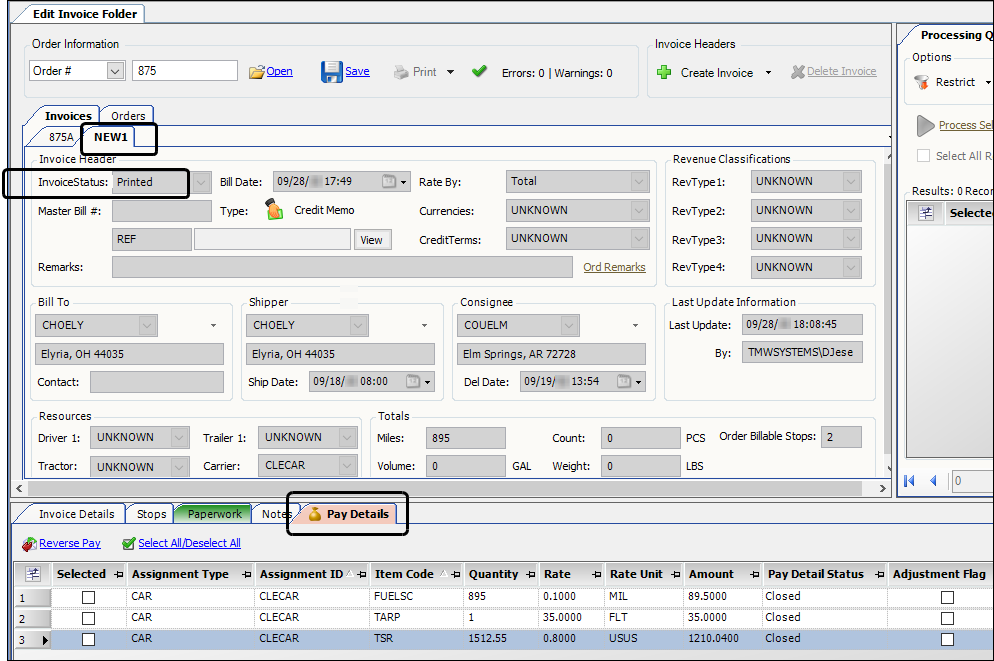Click the Restrict funnel icon
Viewport: 994px width, 661px height.
pyautogui.click(x=921, y=82)
